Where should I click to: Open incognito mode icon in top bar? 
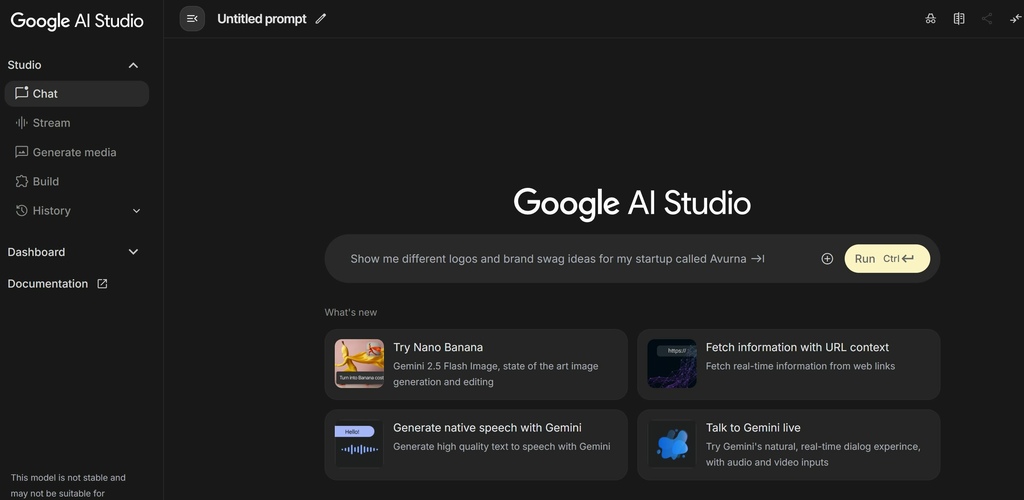(931, 19)
